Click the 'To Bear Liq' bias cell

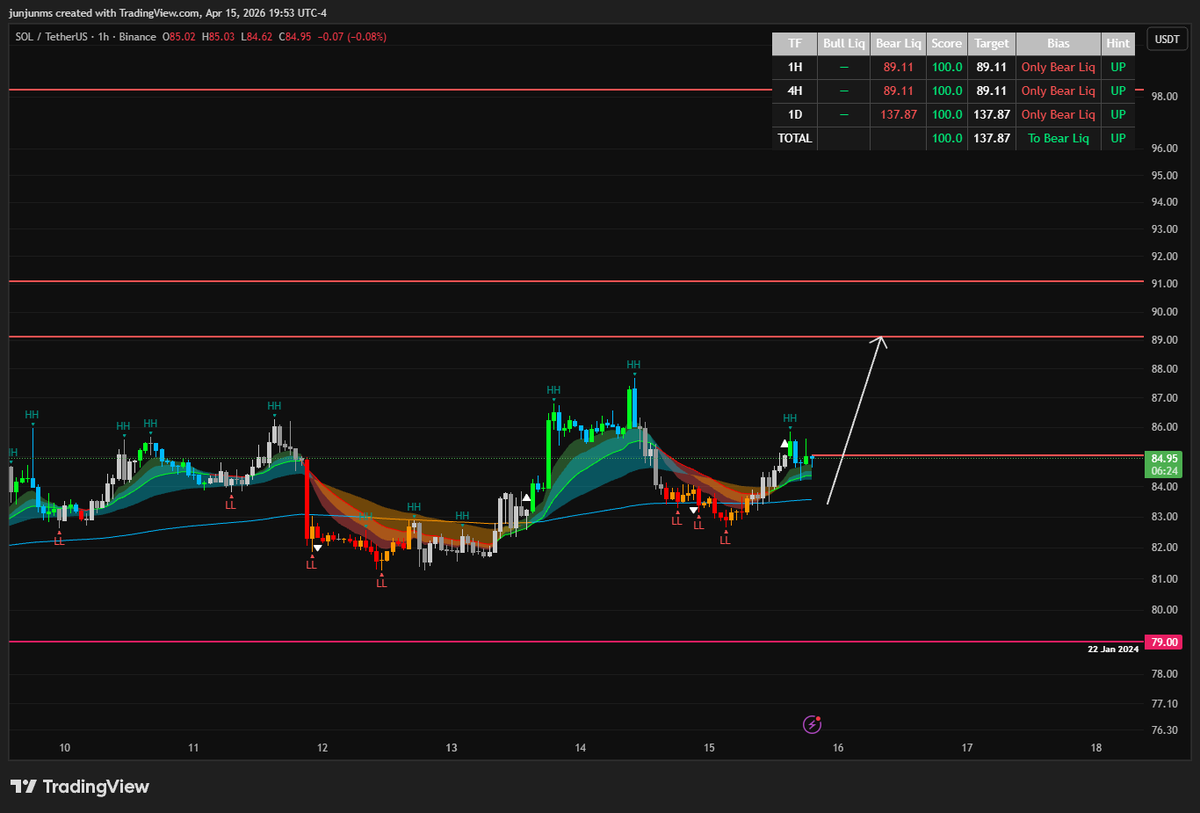pyautogui.click(x=1058, y=138)
